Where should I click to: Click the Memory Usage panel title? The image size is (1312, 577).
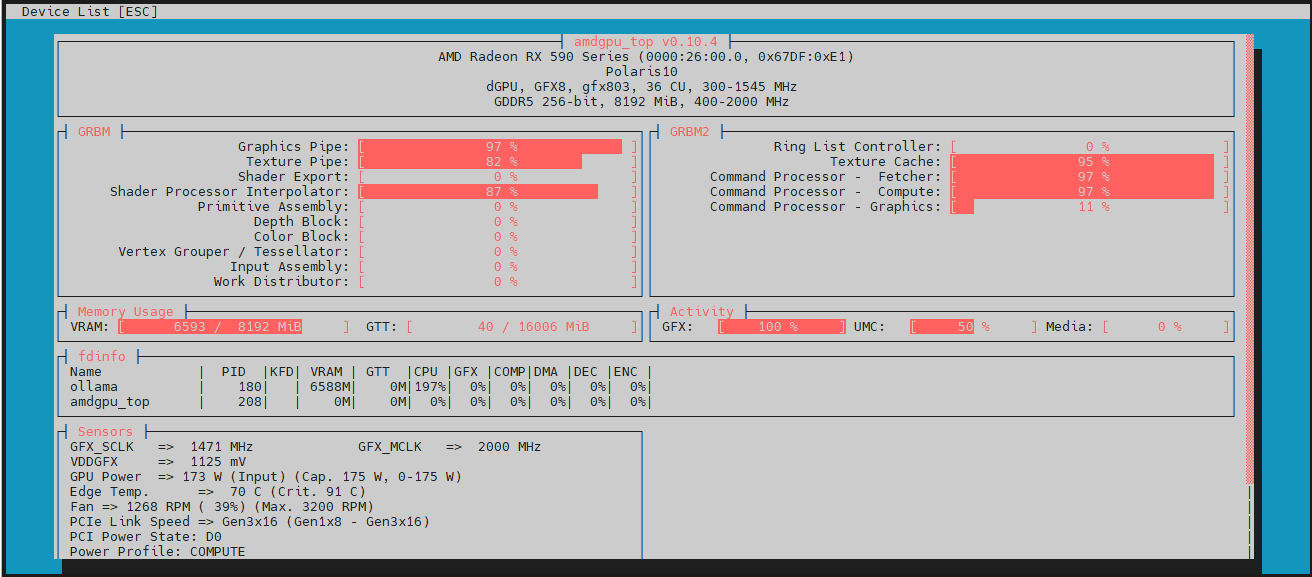[x=125, y=311]
